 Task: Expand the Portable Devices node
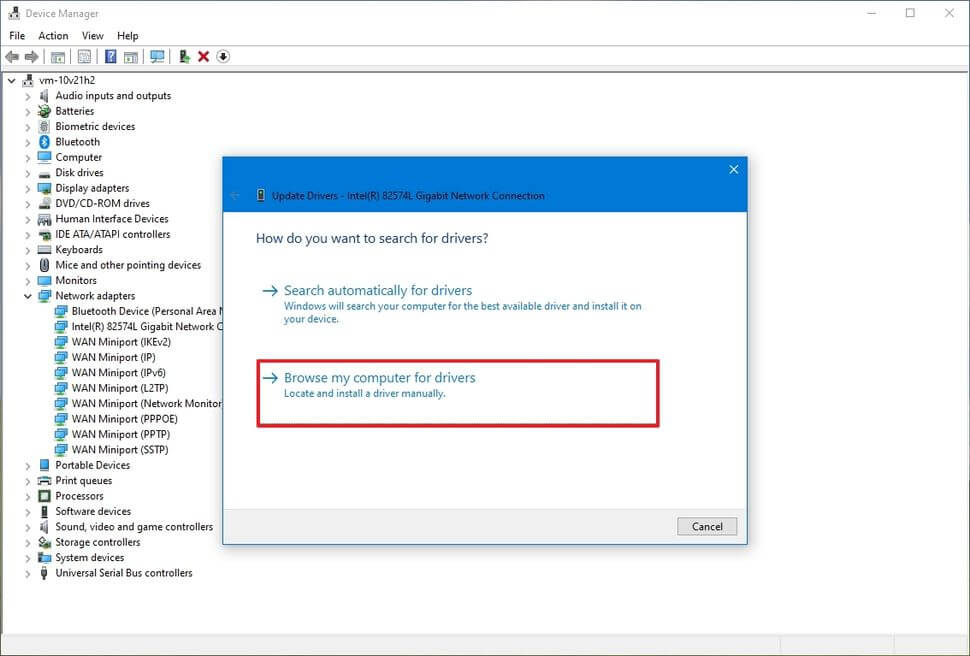point(28,465)
